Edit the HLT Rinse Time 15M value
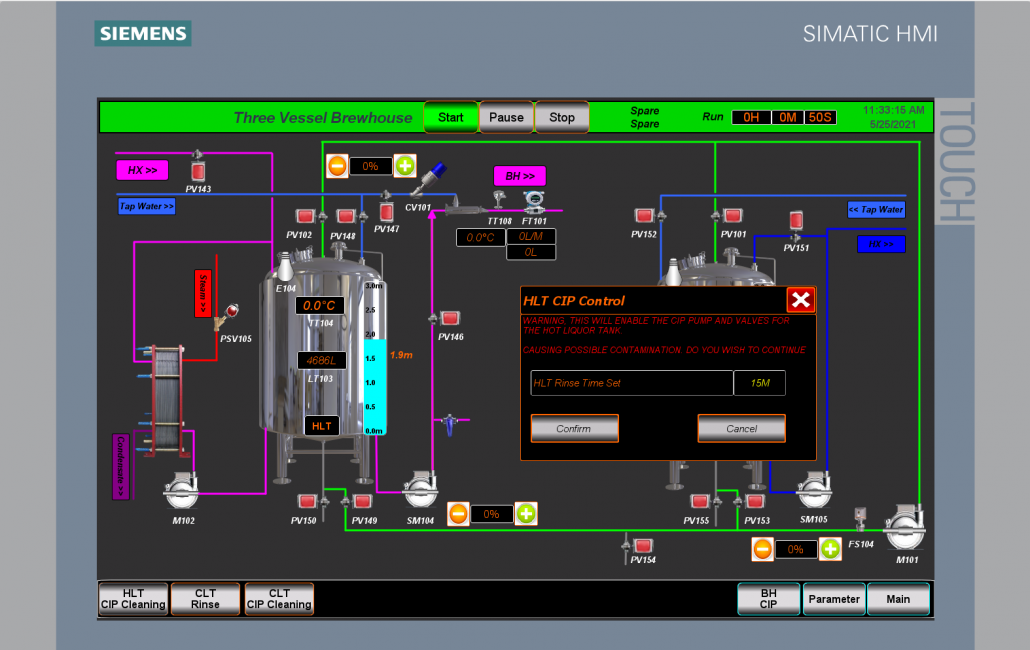The image size is (1030, 650). [x=759, y=383]
